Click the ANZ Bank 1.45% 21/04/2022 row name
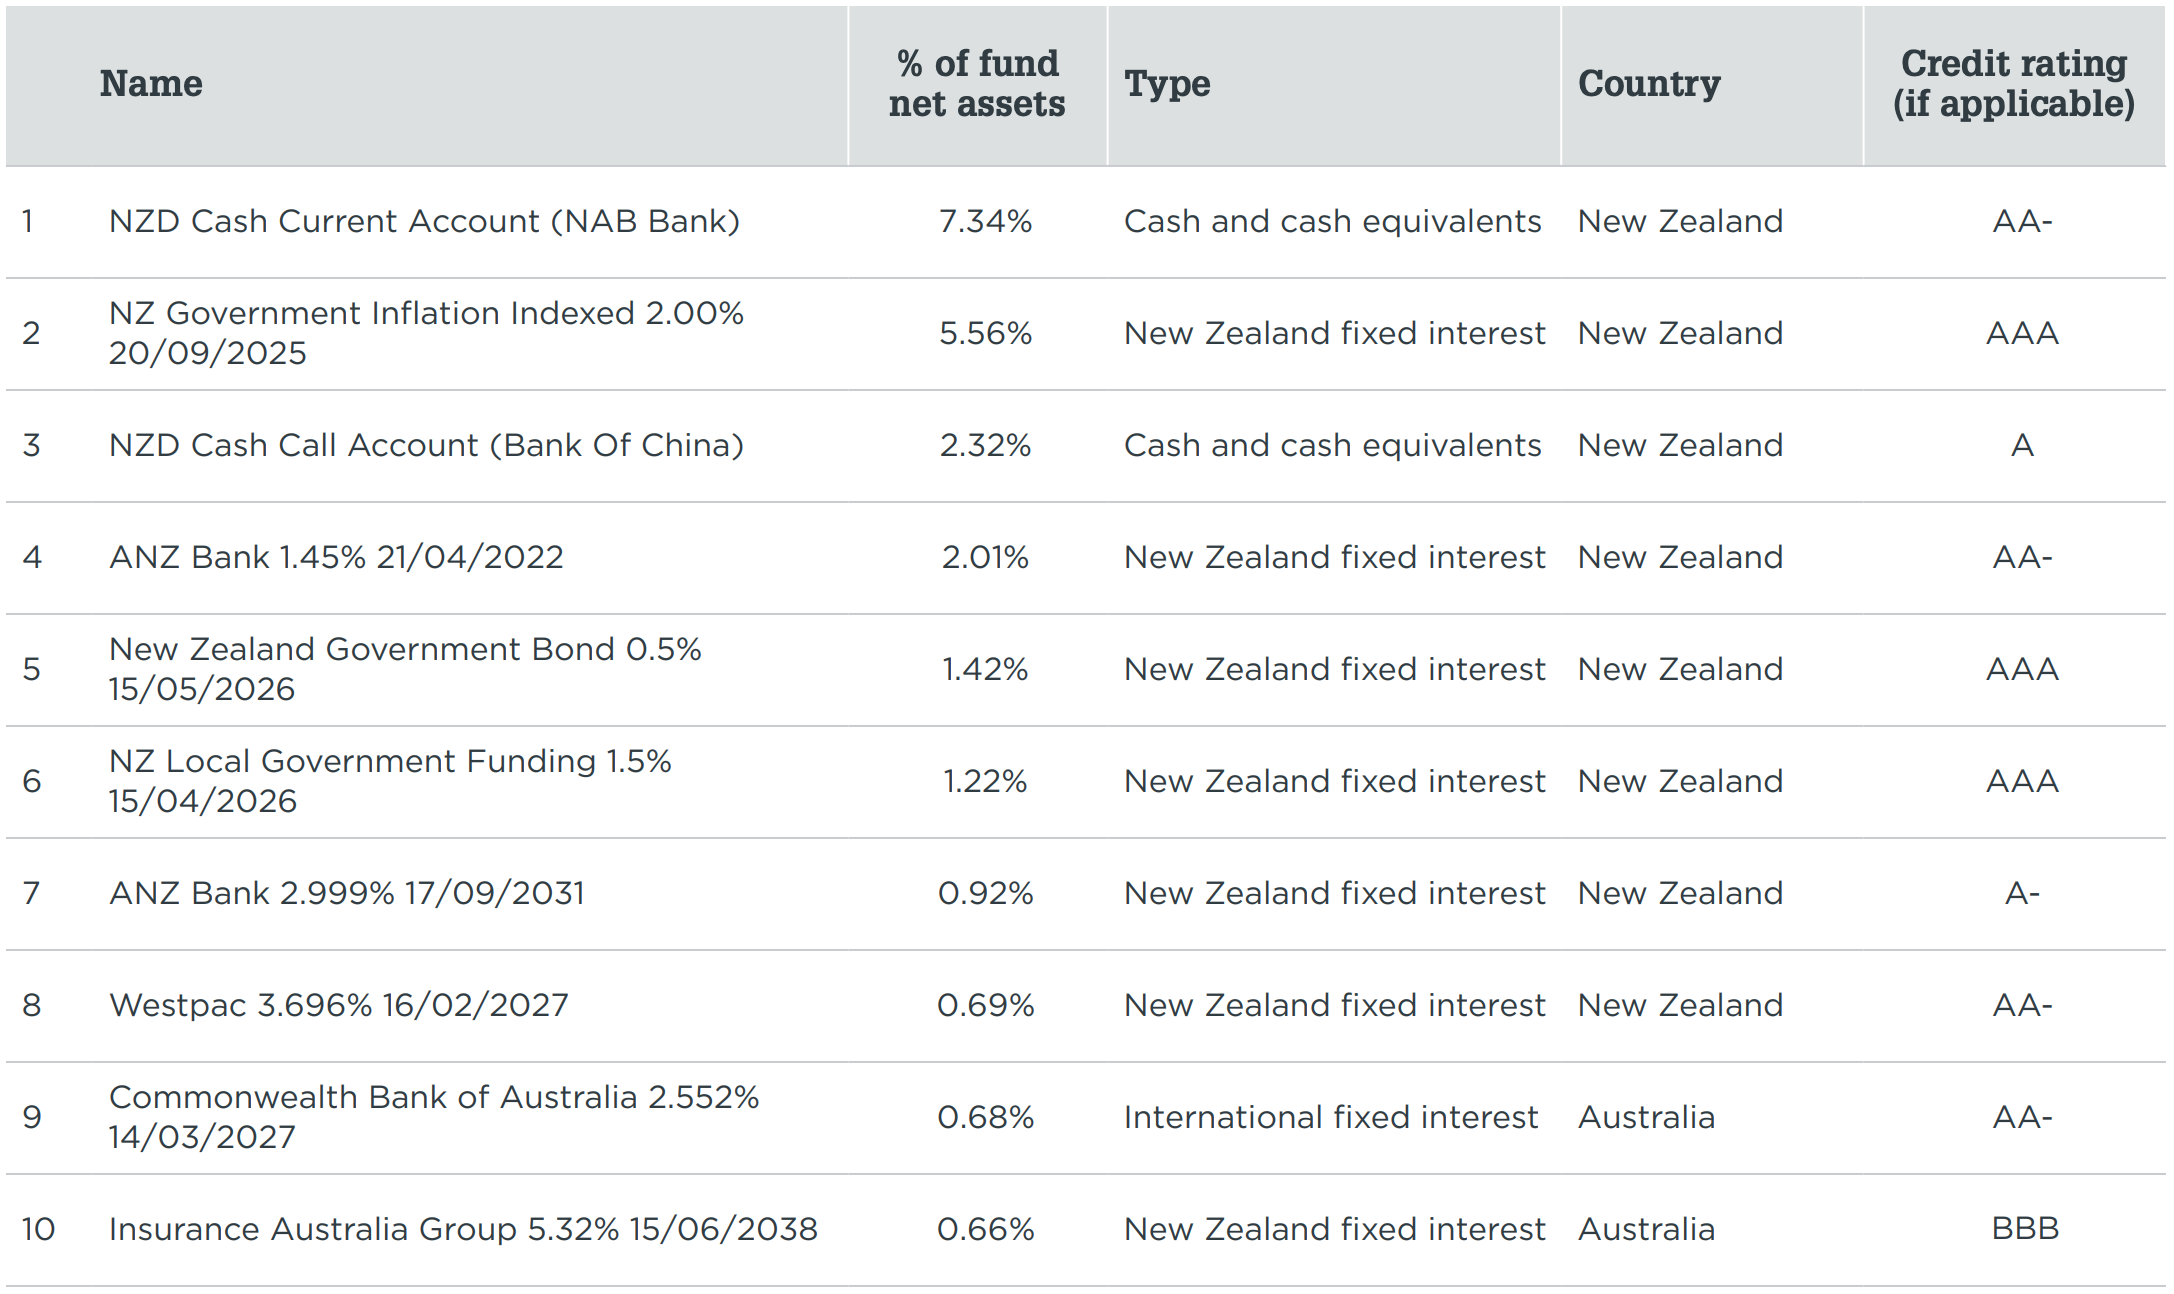Screen dimensions: 2174x1294 click(x=336, y=557)
